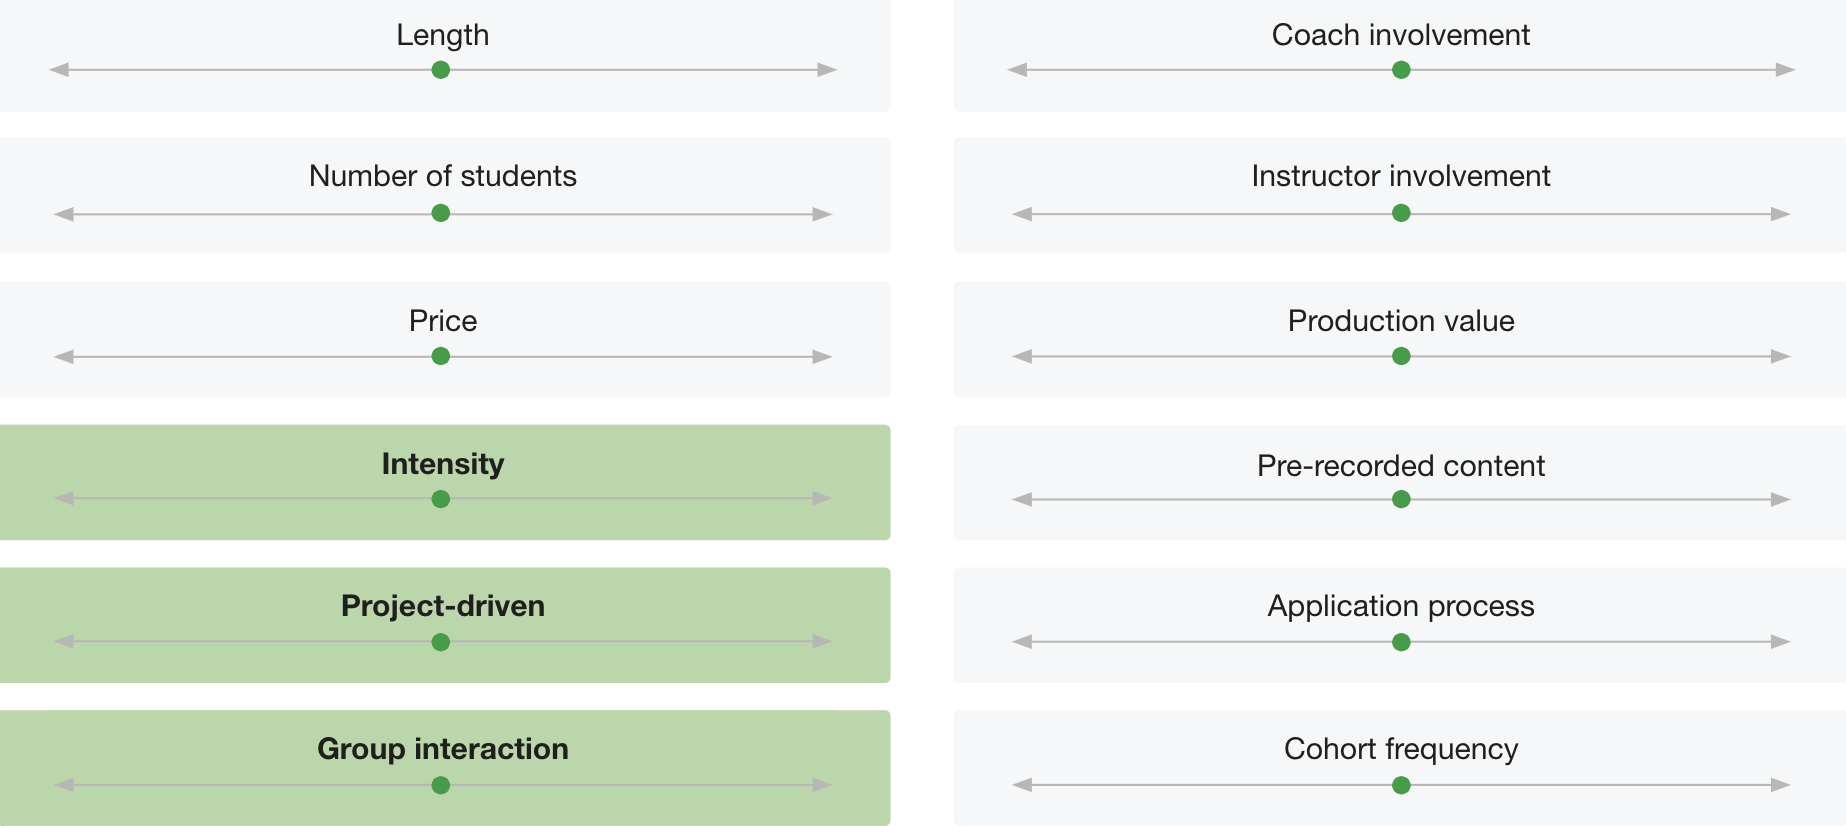1846x826 pixels.
Task: Click right arrow of Price slider
Action: tap(822, 357)
